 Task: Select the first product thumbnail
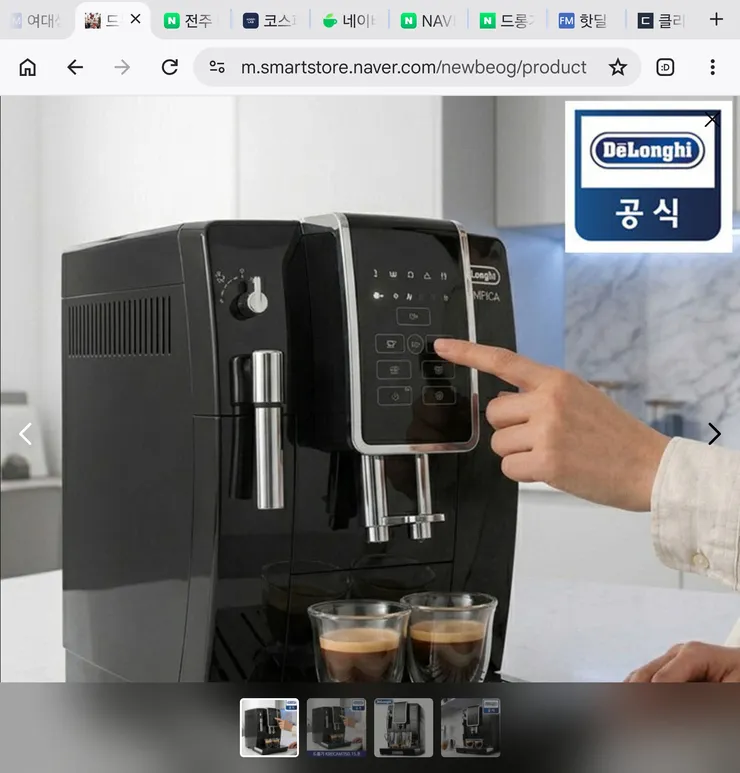click(269, 728)
